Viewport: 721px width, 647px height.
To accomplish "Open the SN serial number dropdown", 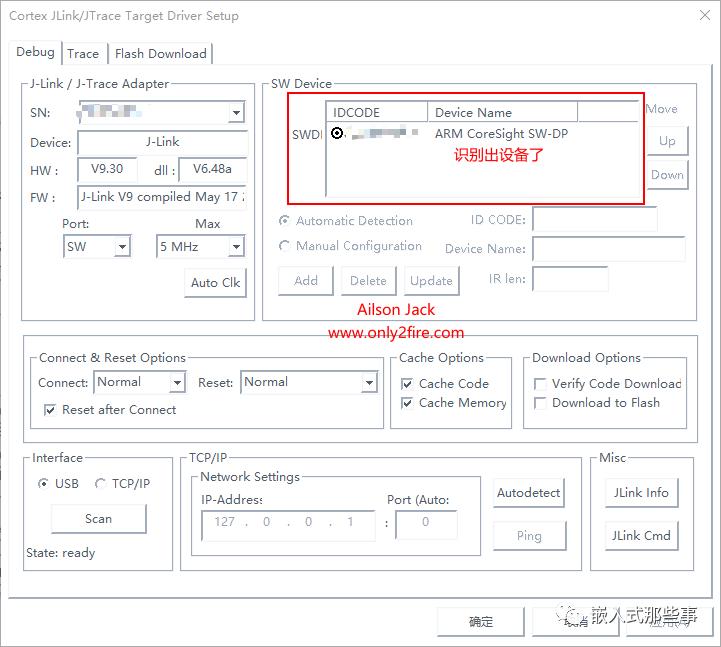I will click(x=236, y=112).
